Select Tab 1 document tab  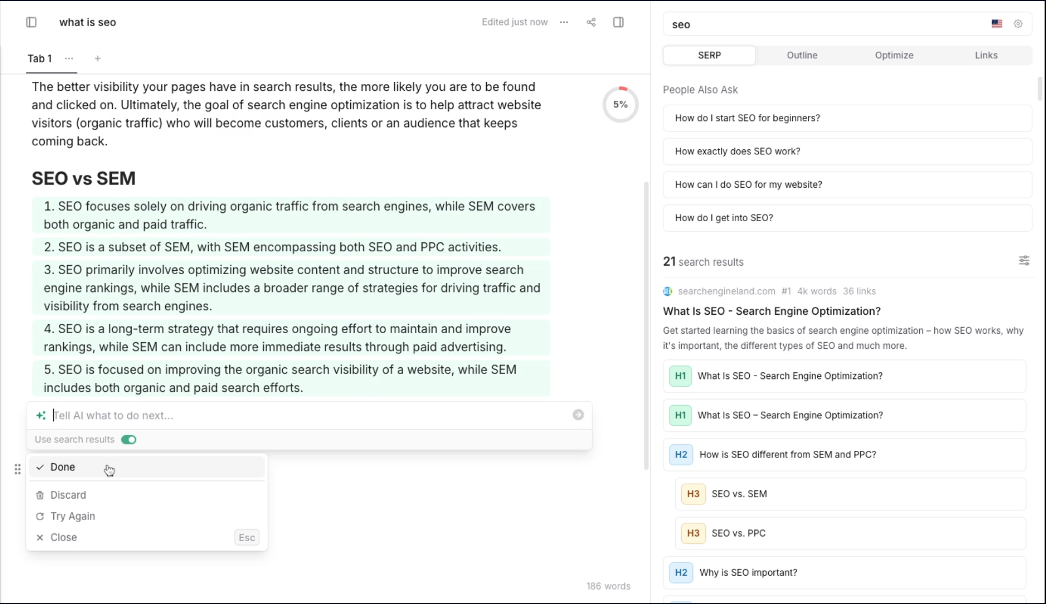[x=39, y=59]
